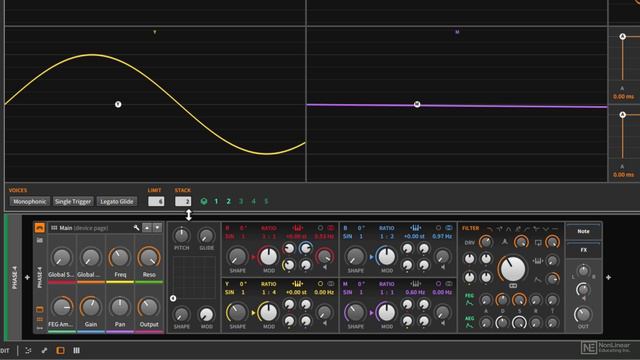Screen dimensions: 640x360
Task: Select voice stack number 2
Action: [229, 201]
